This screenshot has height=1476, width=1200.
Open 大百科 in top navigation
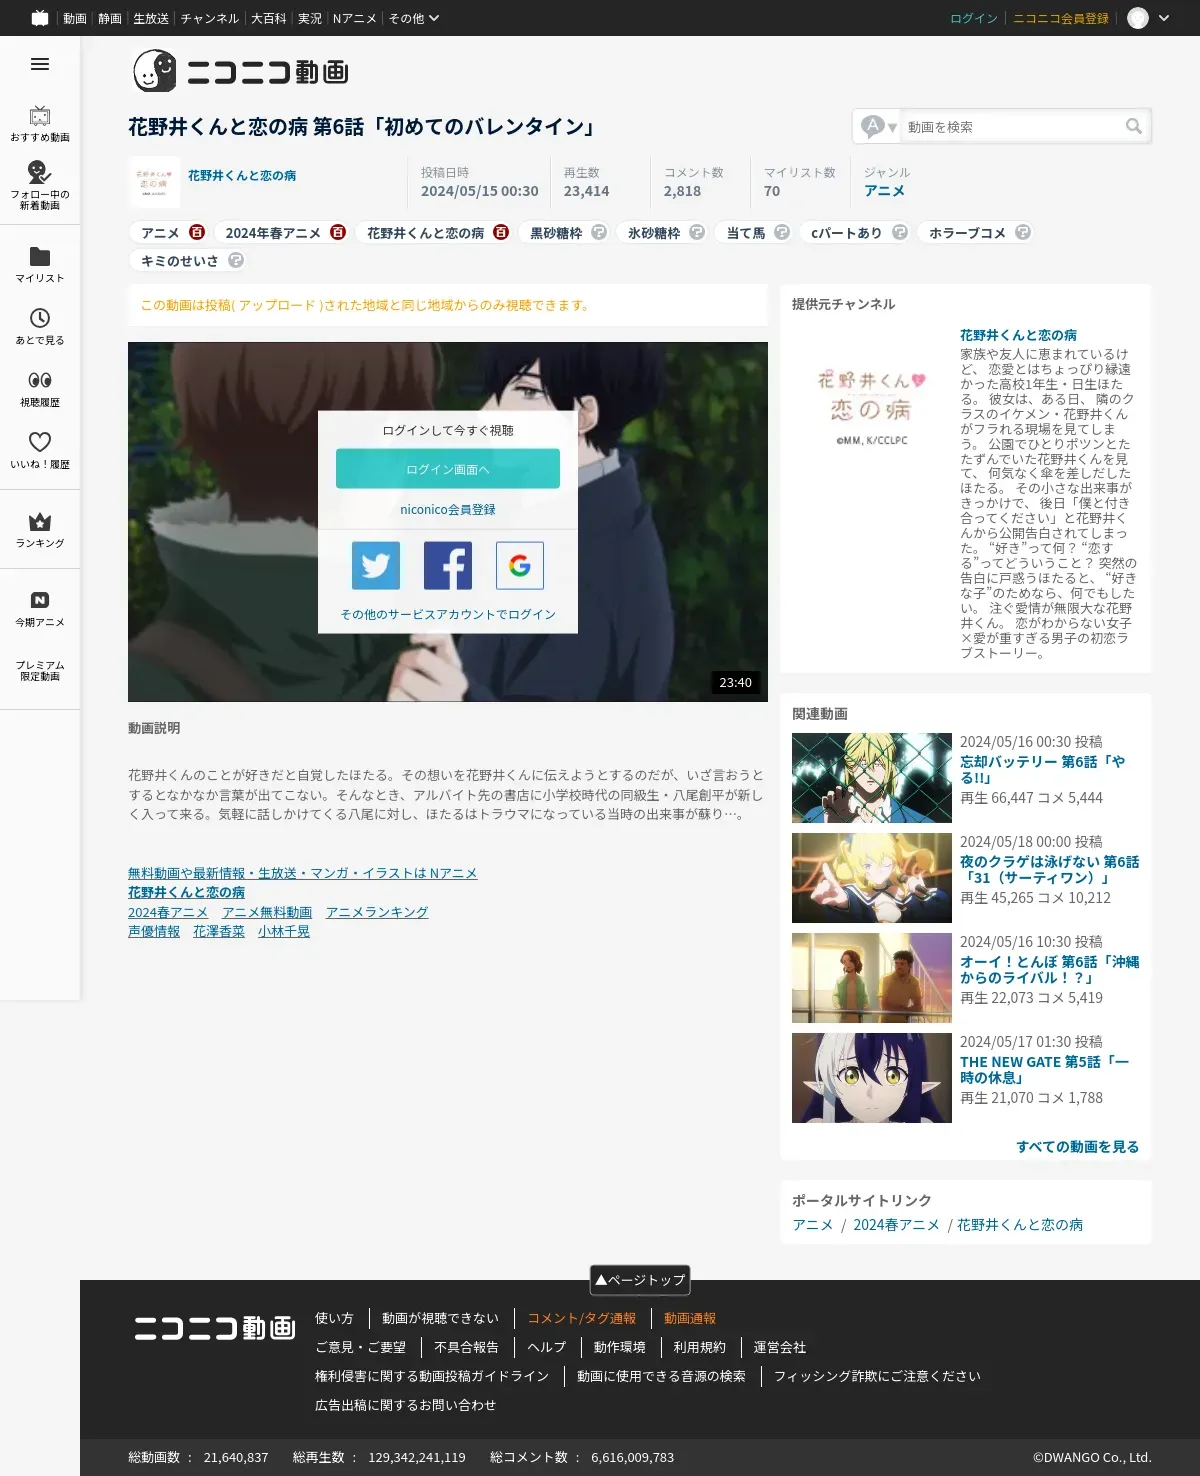[x=269, y=18]
